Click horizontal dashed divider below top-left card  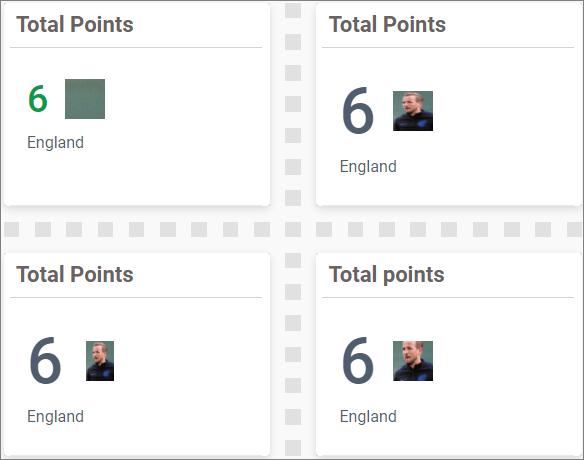pos(137,229)
